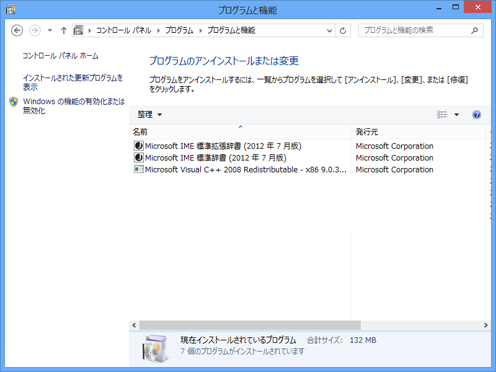
Task: Click the horizontal scrollbar thumb
Action: click(x=250, y=325)
